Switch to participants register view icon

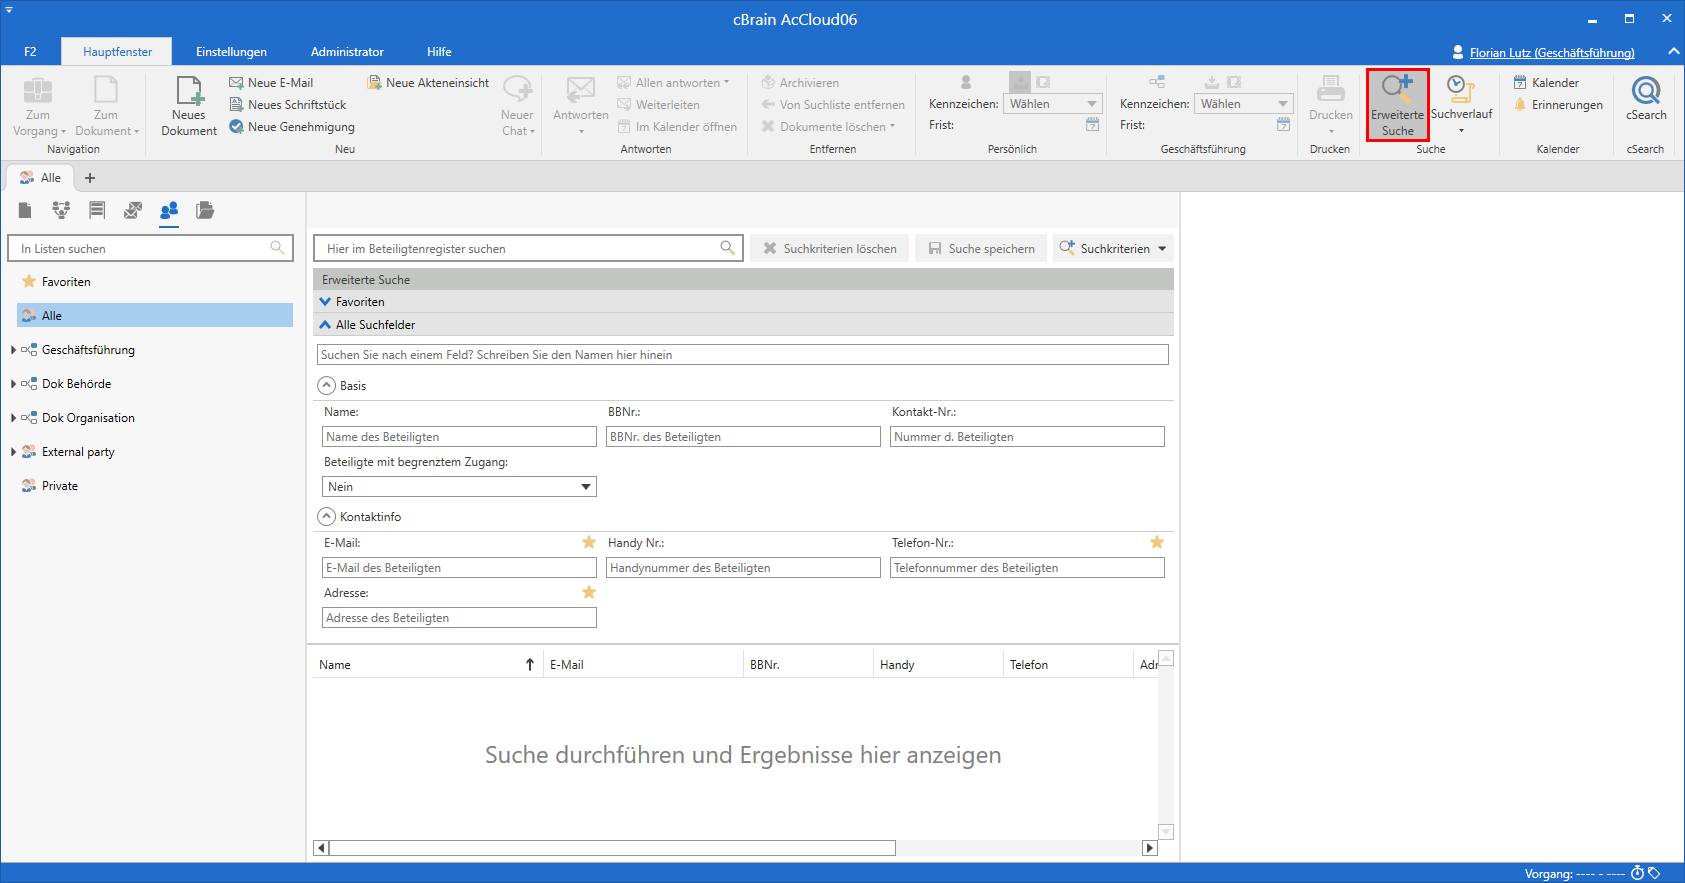pyautogui.click(x=169, y=210)
